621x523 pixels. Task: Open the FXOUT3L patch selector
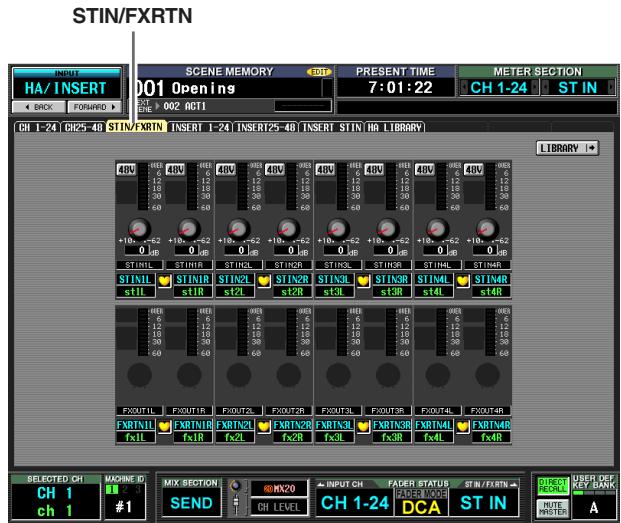tap(338, 411)
